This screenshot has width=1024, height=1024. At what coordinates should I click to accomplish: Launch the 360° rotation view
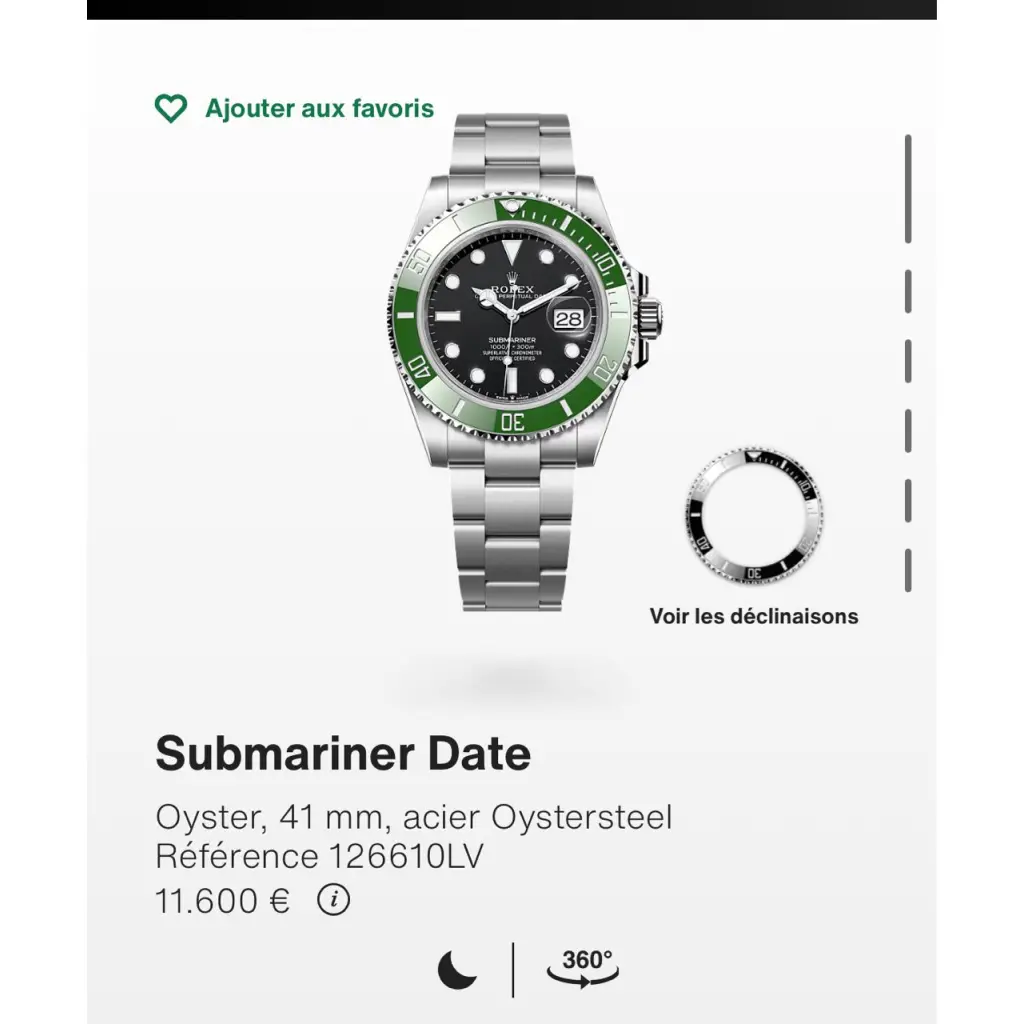coord(583,967)
